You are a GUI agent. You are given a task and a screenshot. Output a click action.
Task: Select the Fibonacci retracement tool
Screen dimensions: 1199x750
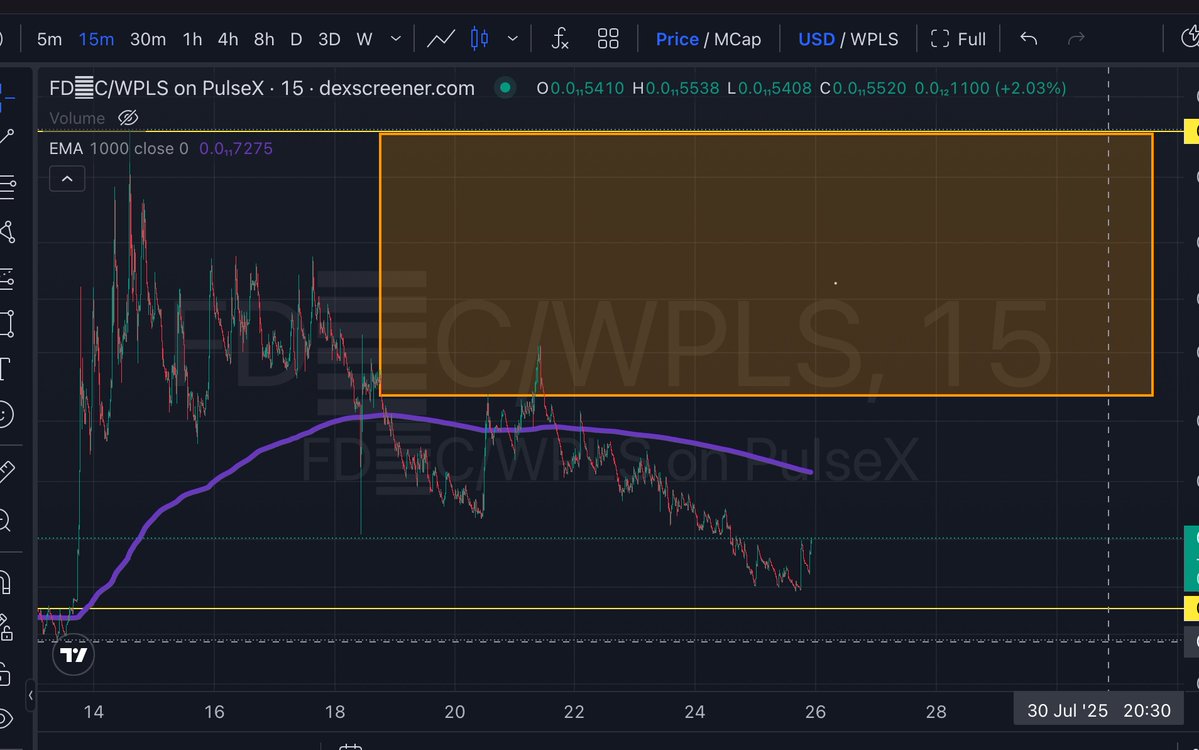click(x=7, y=187)
